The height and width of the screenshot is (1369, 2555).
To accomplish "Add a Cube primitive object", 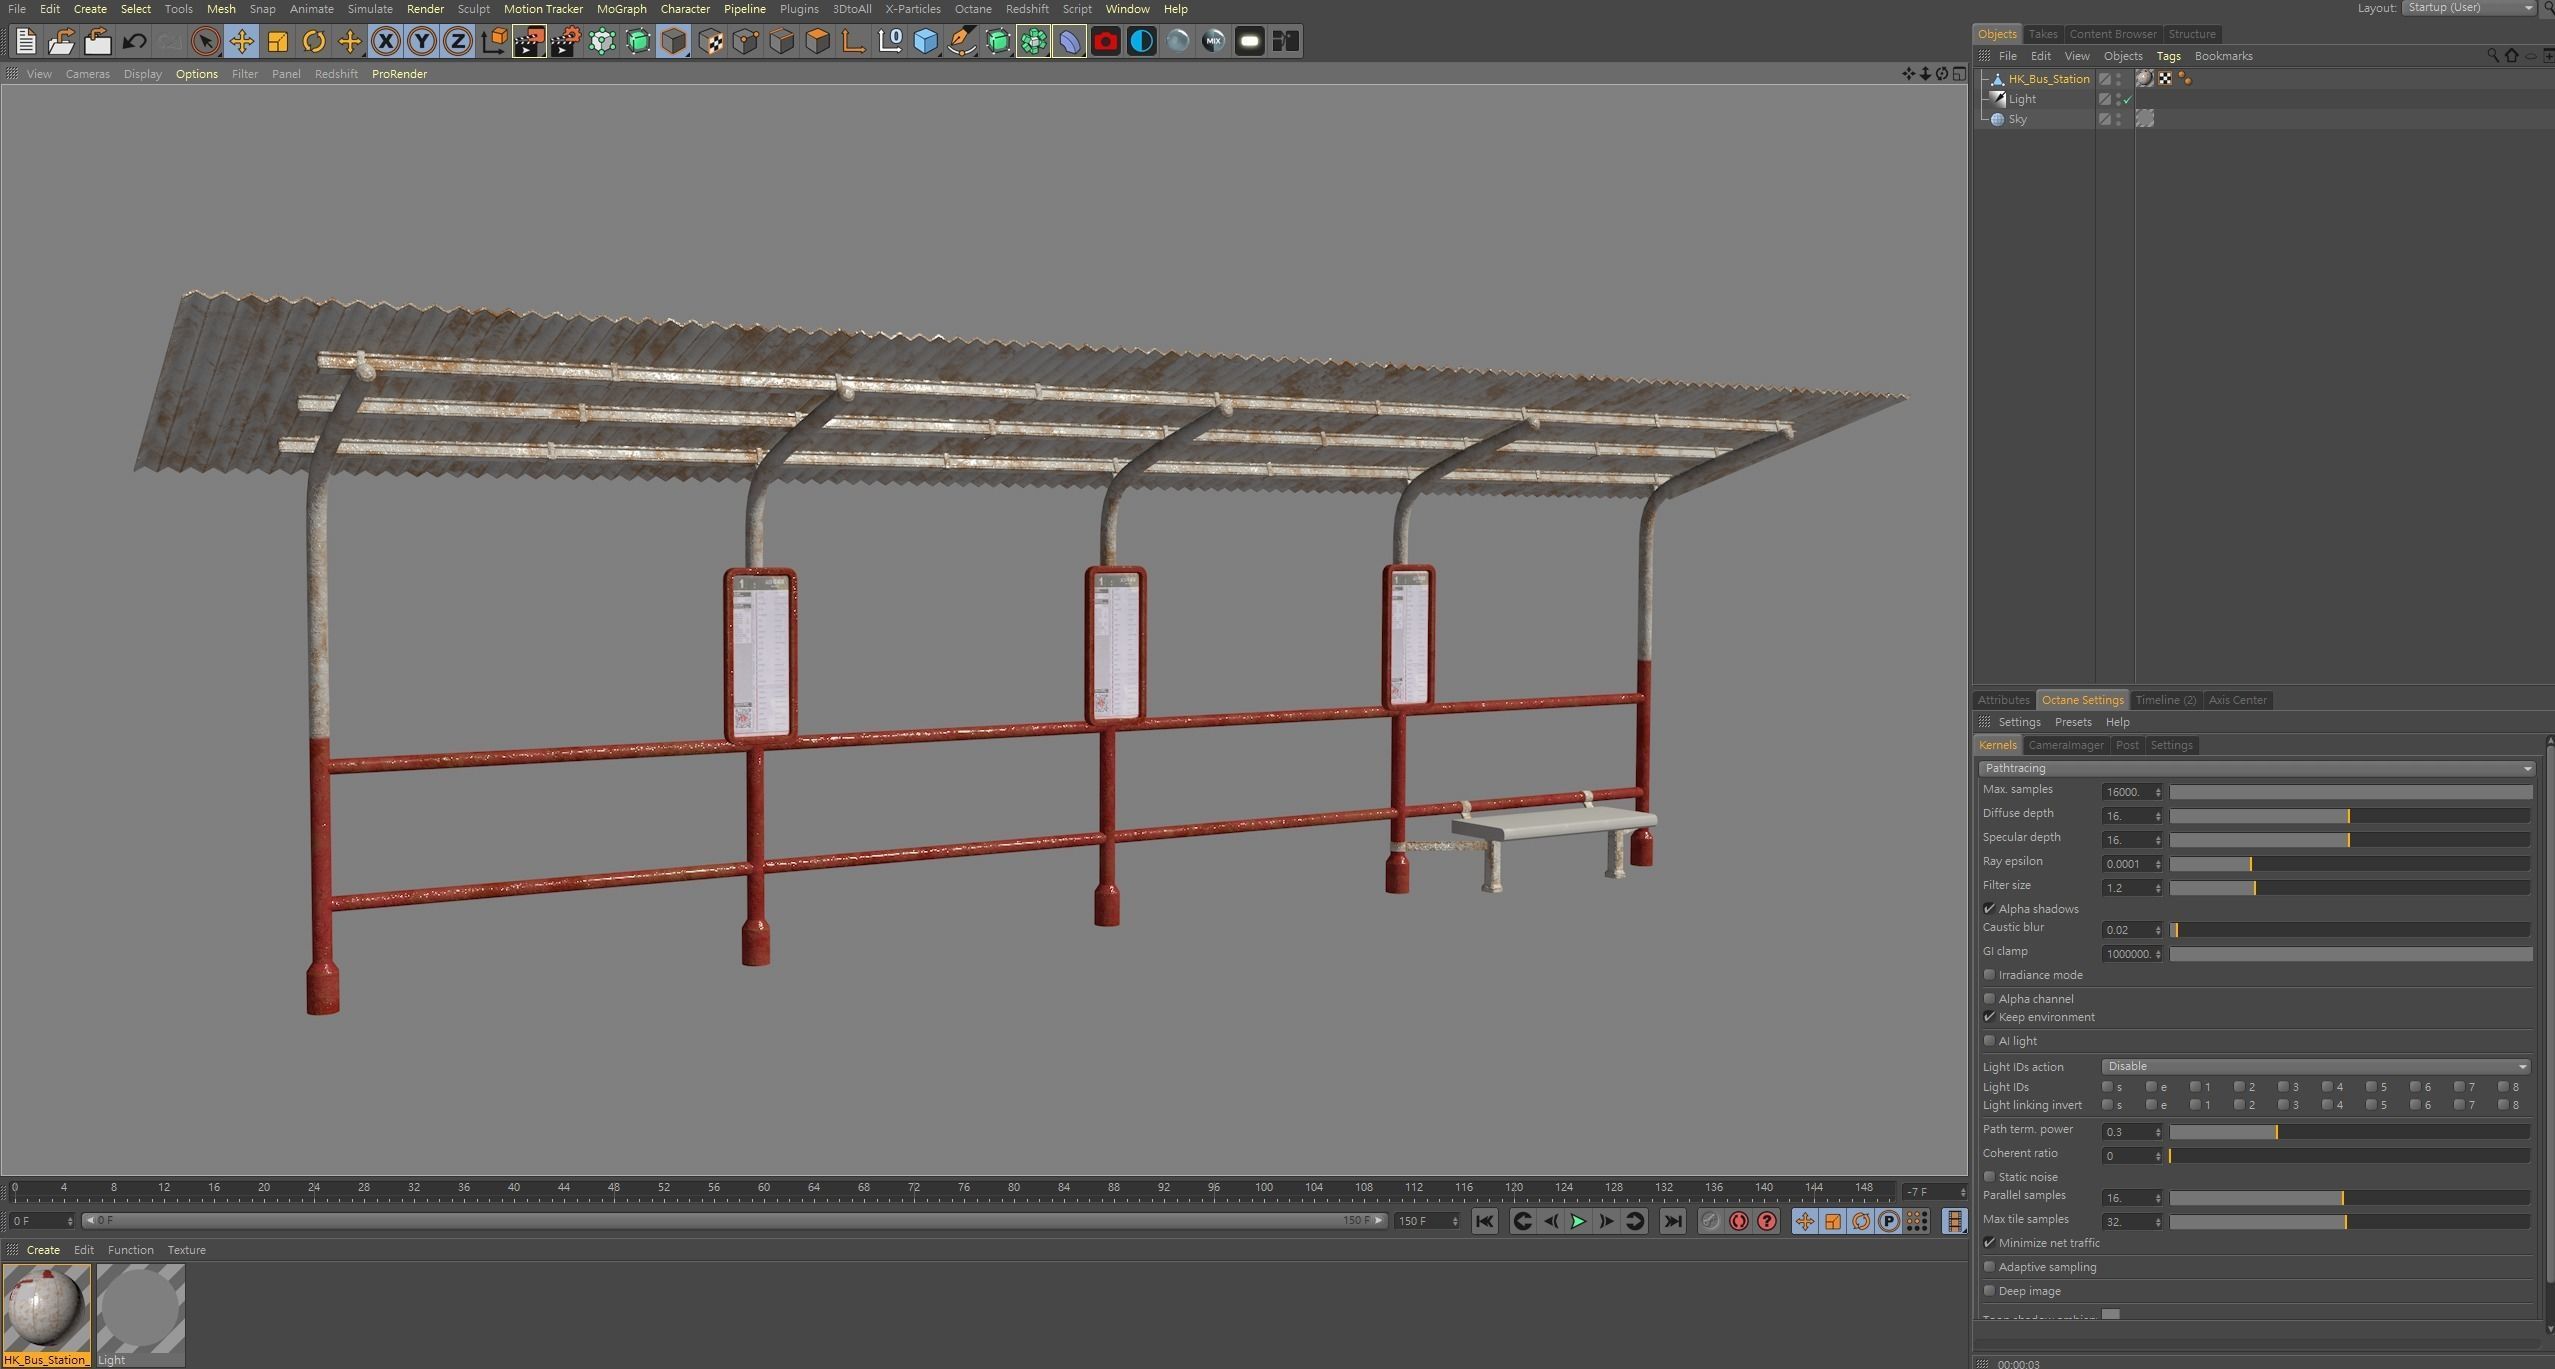I will [x=926, y=41].
